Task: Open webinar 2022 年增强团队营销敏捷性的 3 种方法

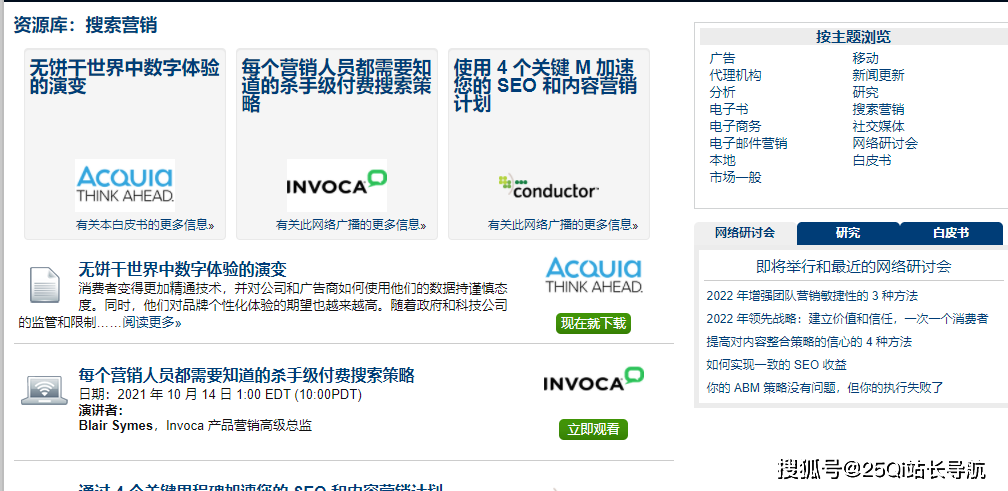Action: click(x=812, y=296)
